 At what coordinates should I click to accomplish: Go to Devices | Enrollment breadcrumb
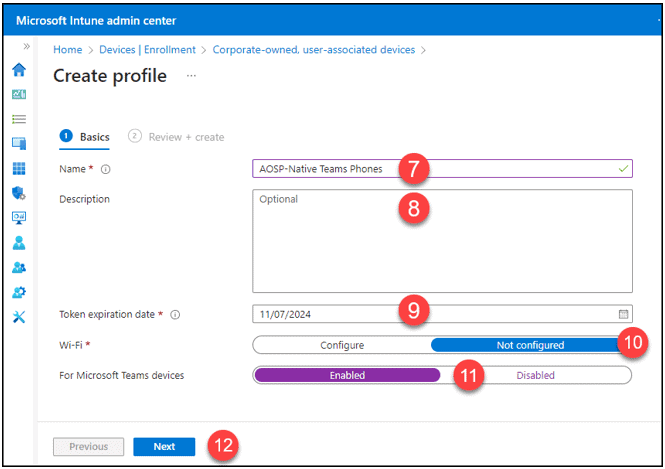(147, 50)
